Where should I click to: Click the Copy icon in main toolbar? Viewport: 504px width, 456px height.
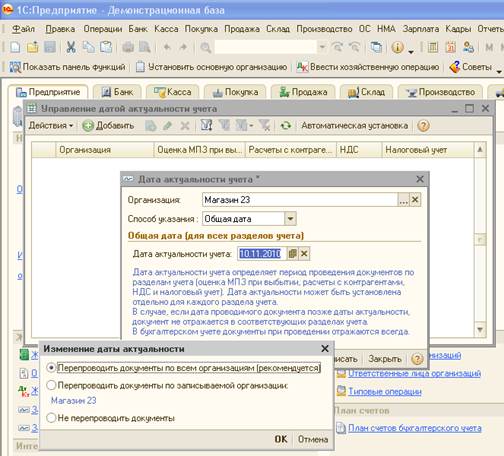click(x=88, y=47)
